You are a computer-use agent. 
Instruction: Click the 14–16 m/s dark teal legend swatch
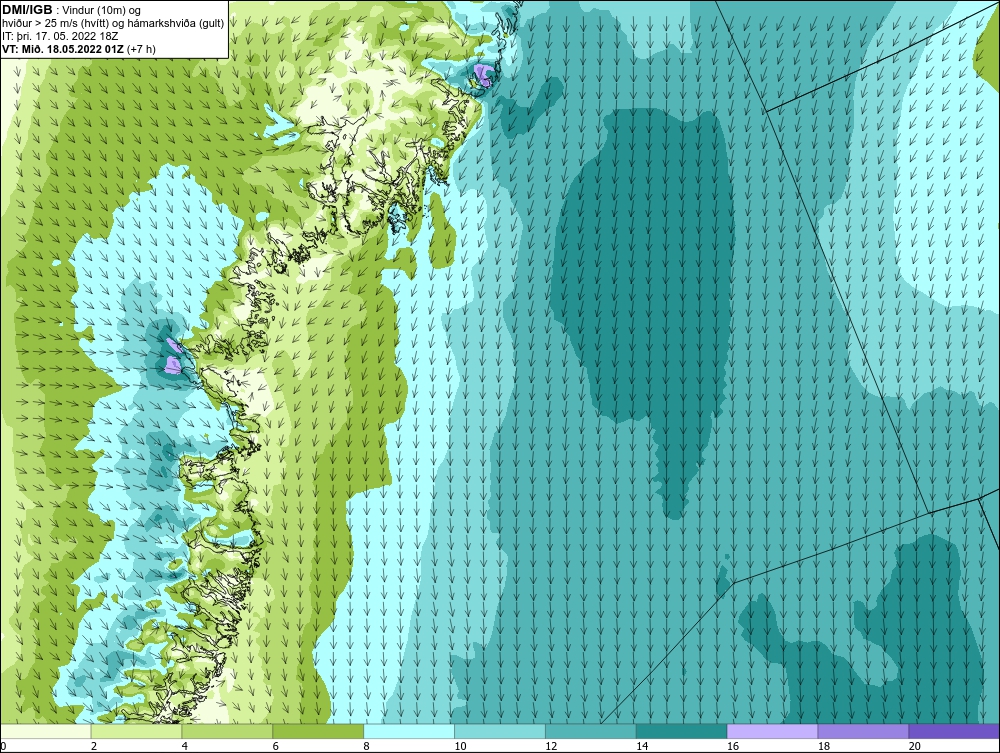682,731
